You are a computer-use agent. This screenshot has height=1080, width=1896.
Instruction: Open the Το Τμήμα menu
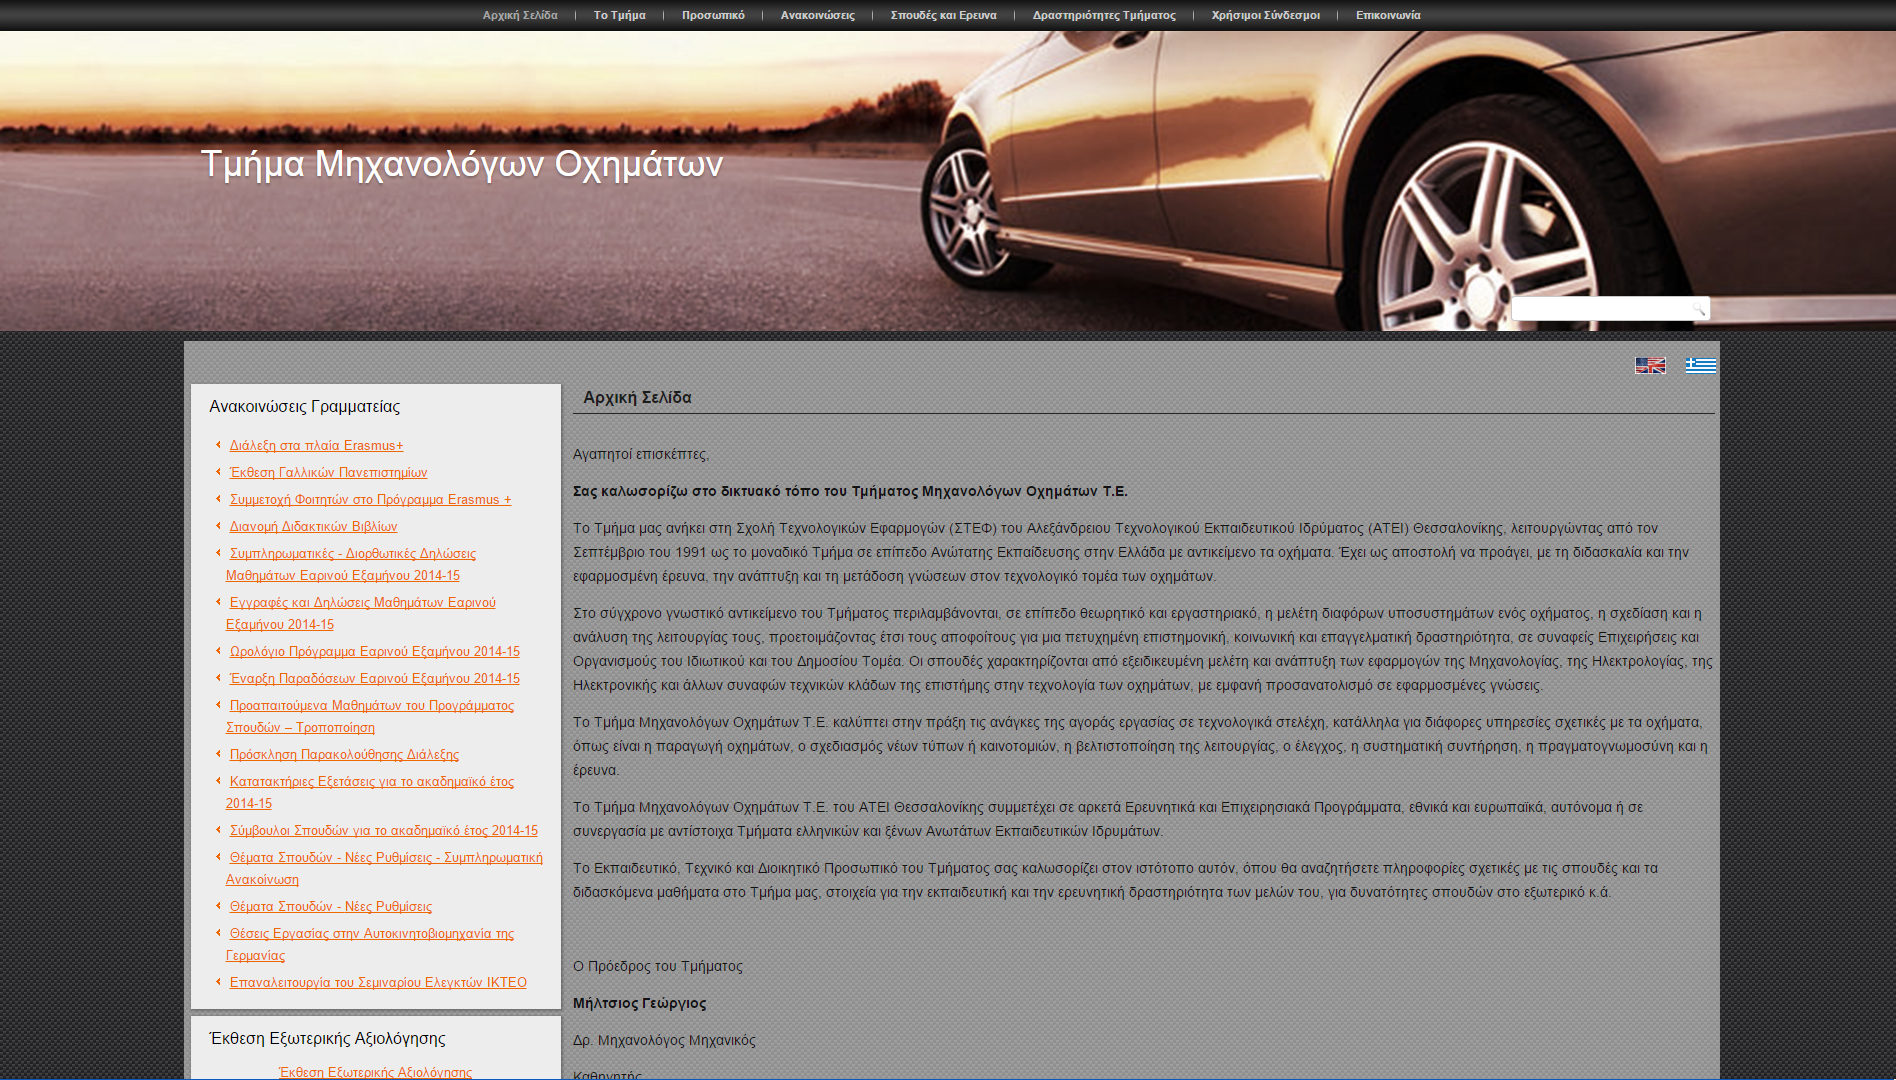tap(619, 15)
